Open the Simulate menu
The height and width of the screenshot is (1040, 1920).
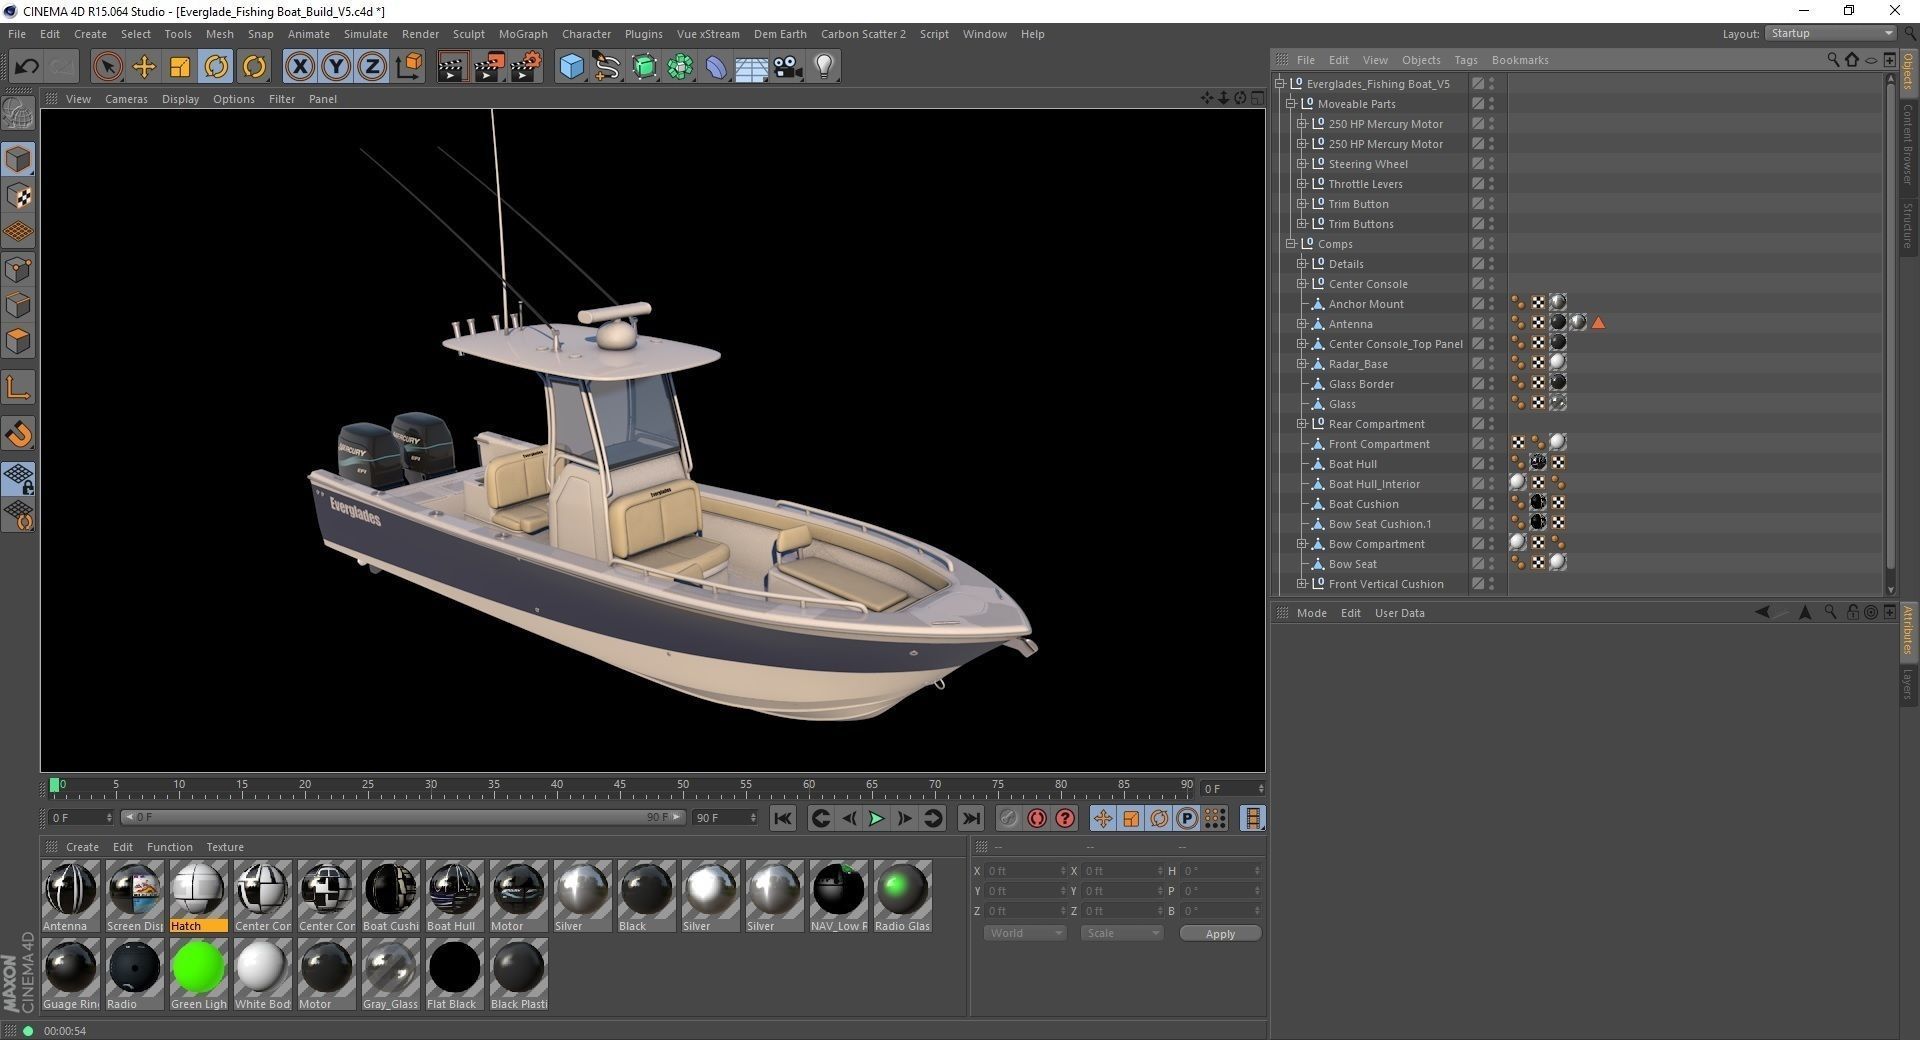365,34
